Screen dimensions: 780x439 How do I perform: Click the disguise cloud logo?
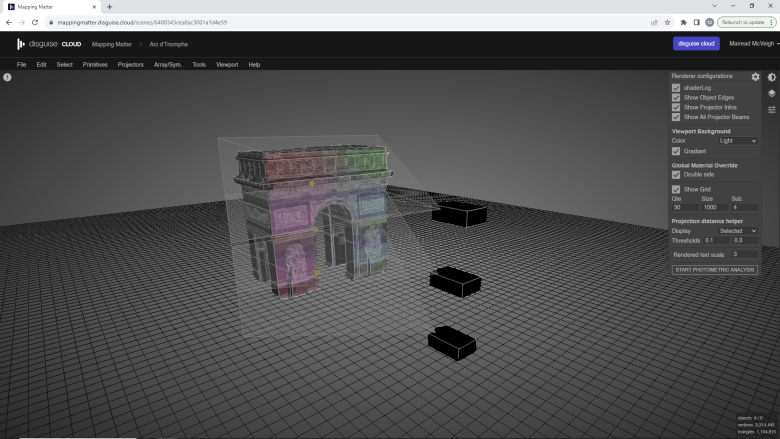(49, 44)
